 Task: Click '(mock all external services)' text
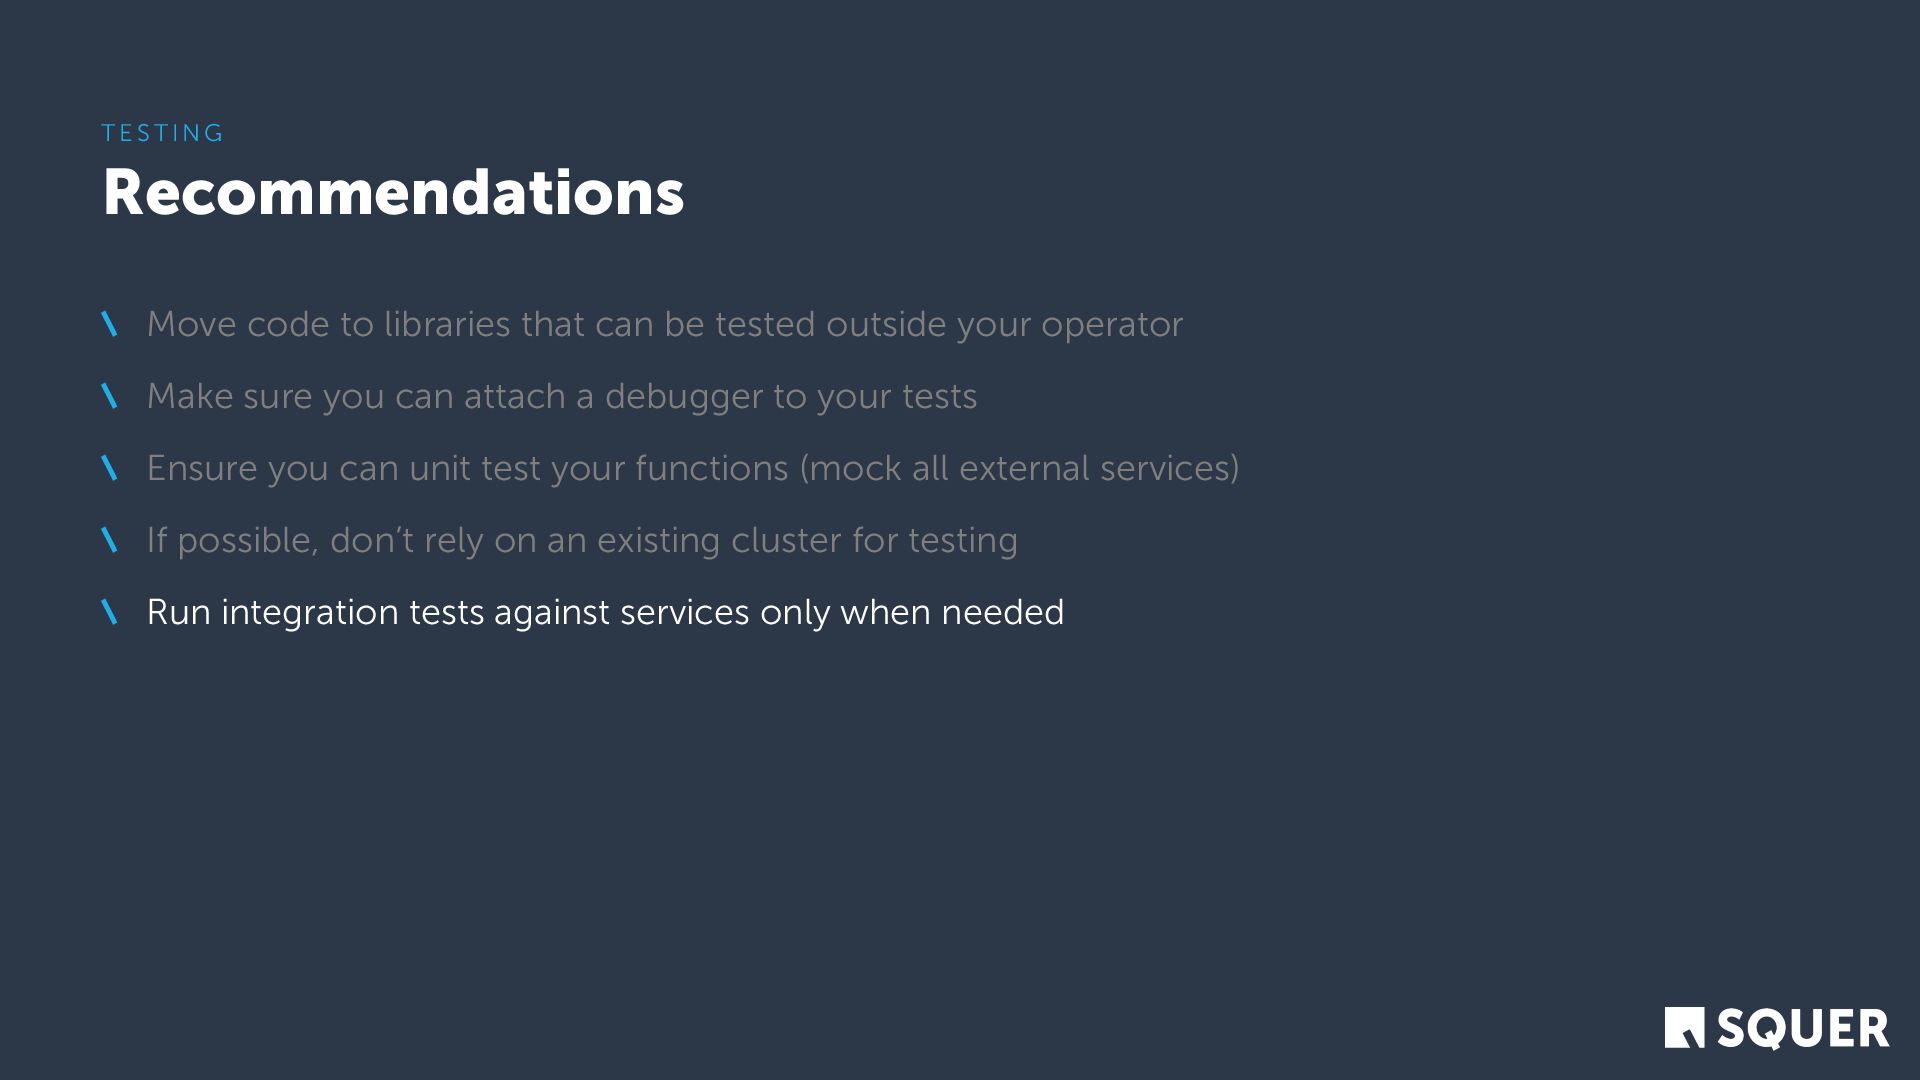click(x=1019, y=469)
